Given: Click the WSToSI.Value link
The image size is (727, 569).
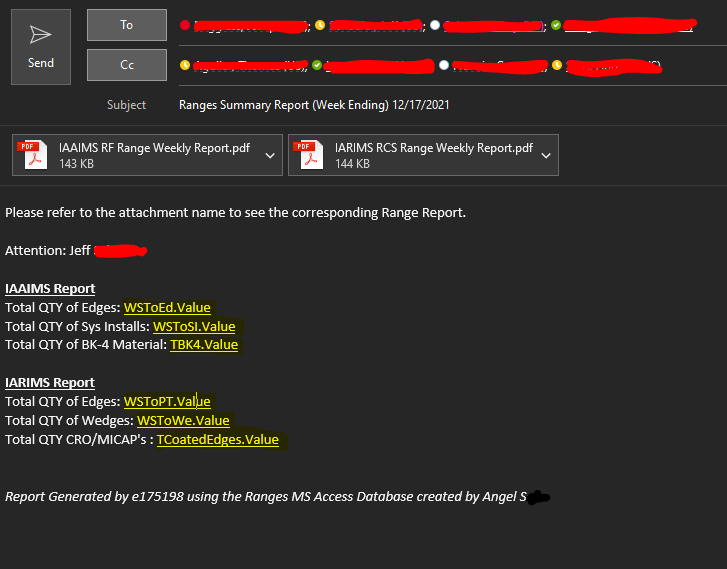Looking at the screenshot, I should point(194,326).
